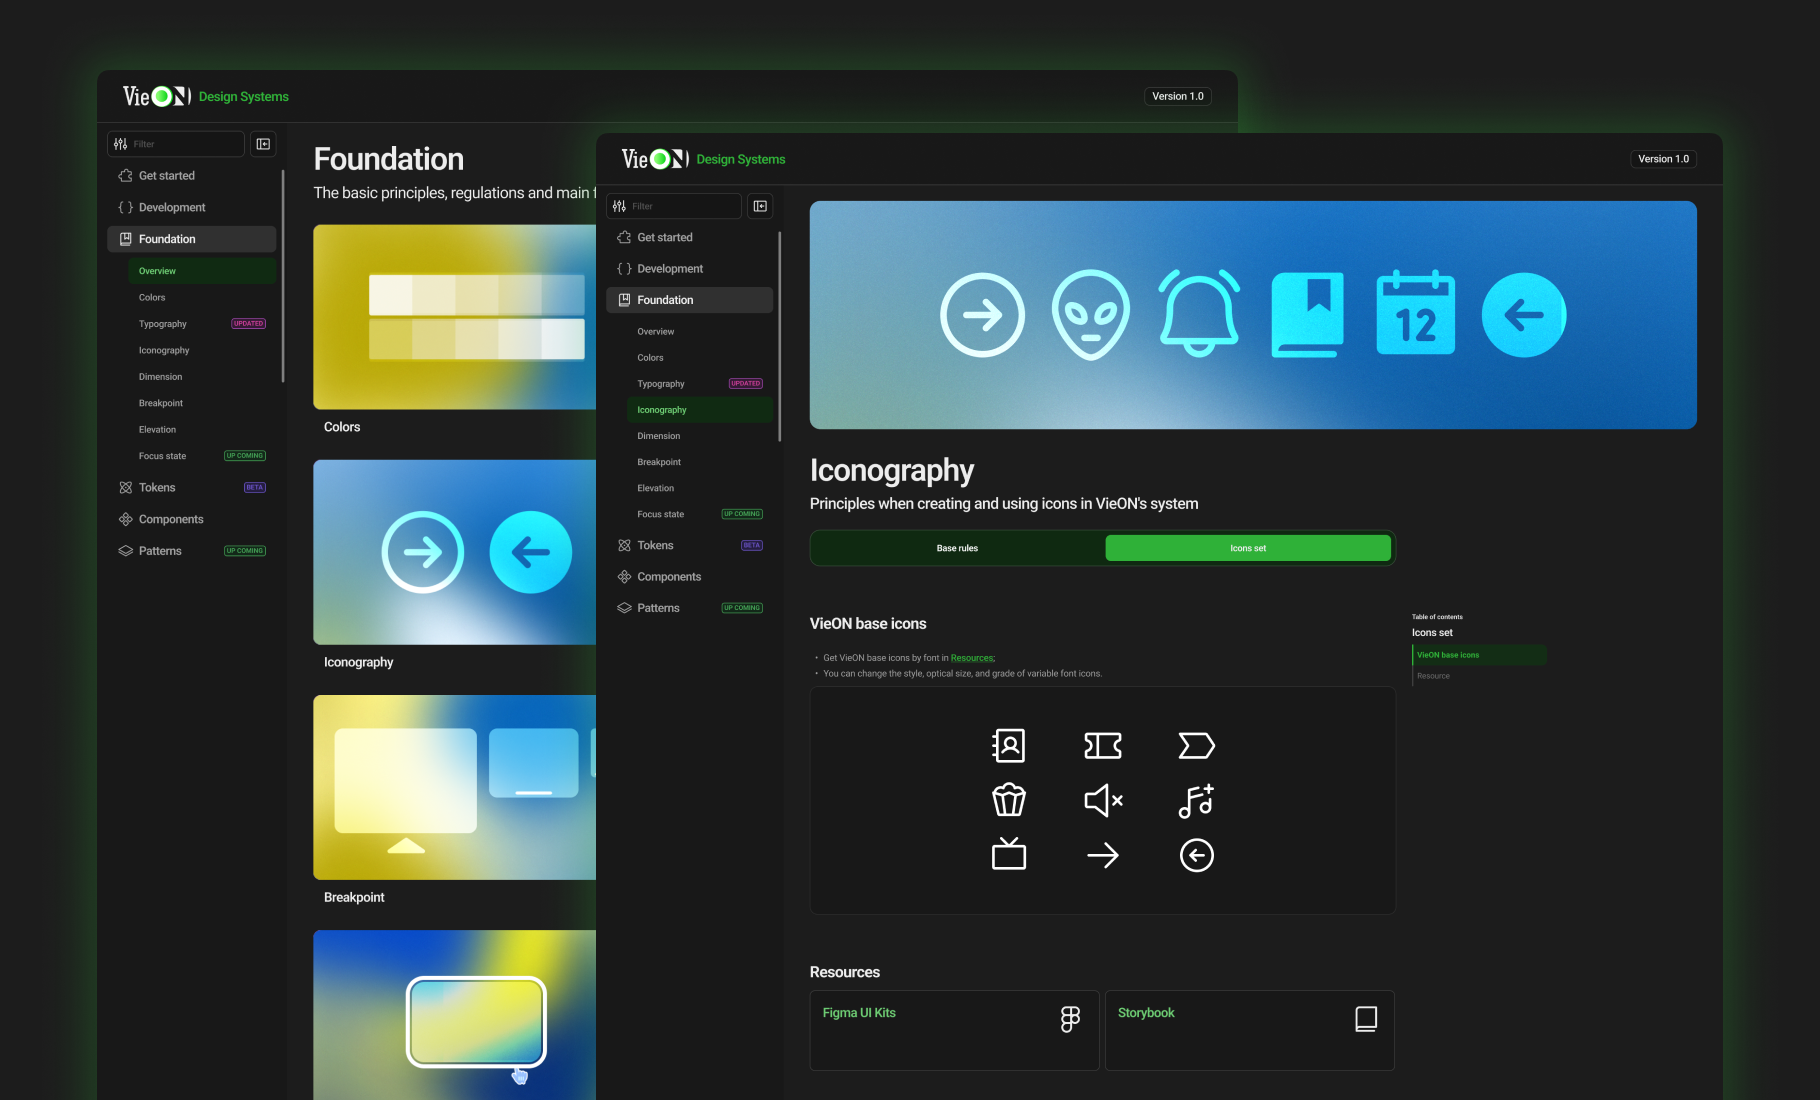Click the Figma logo icon in Resources

(1070, 1019)
